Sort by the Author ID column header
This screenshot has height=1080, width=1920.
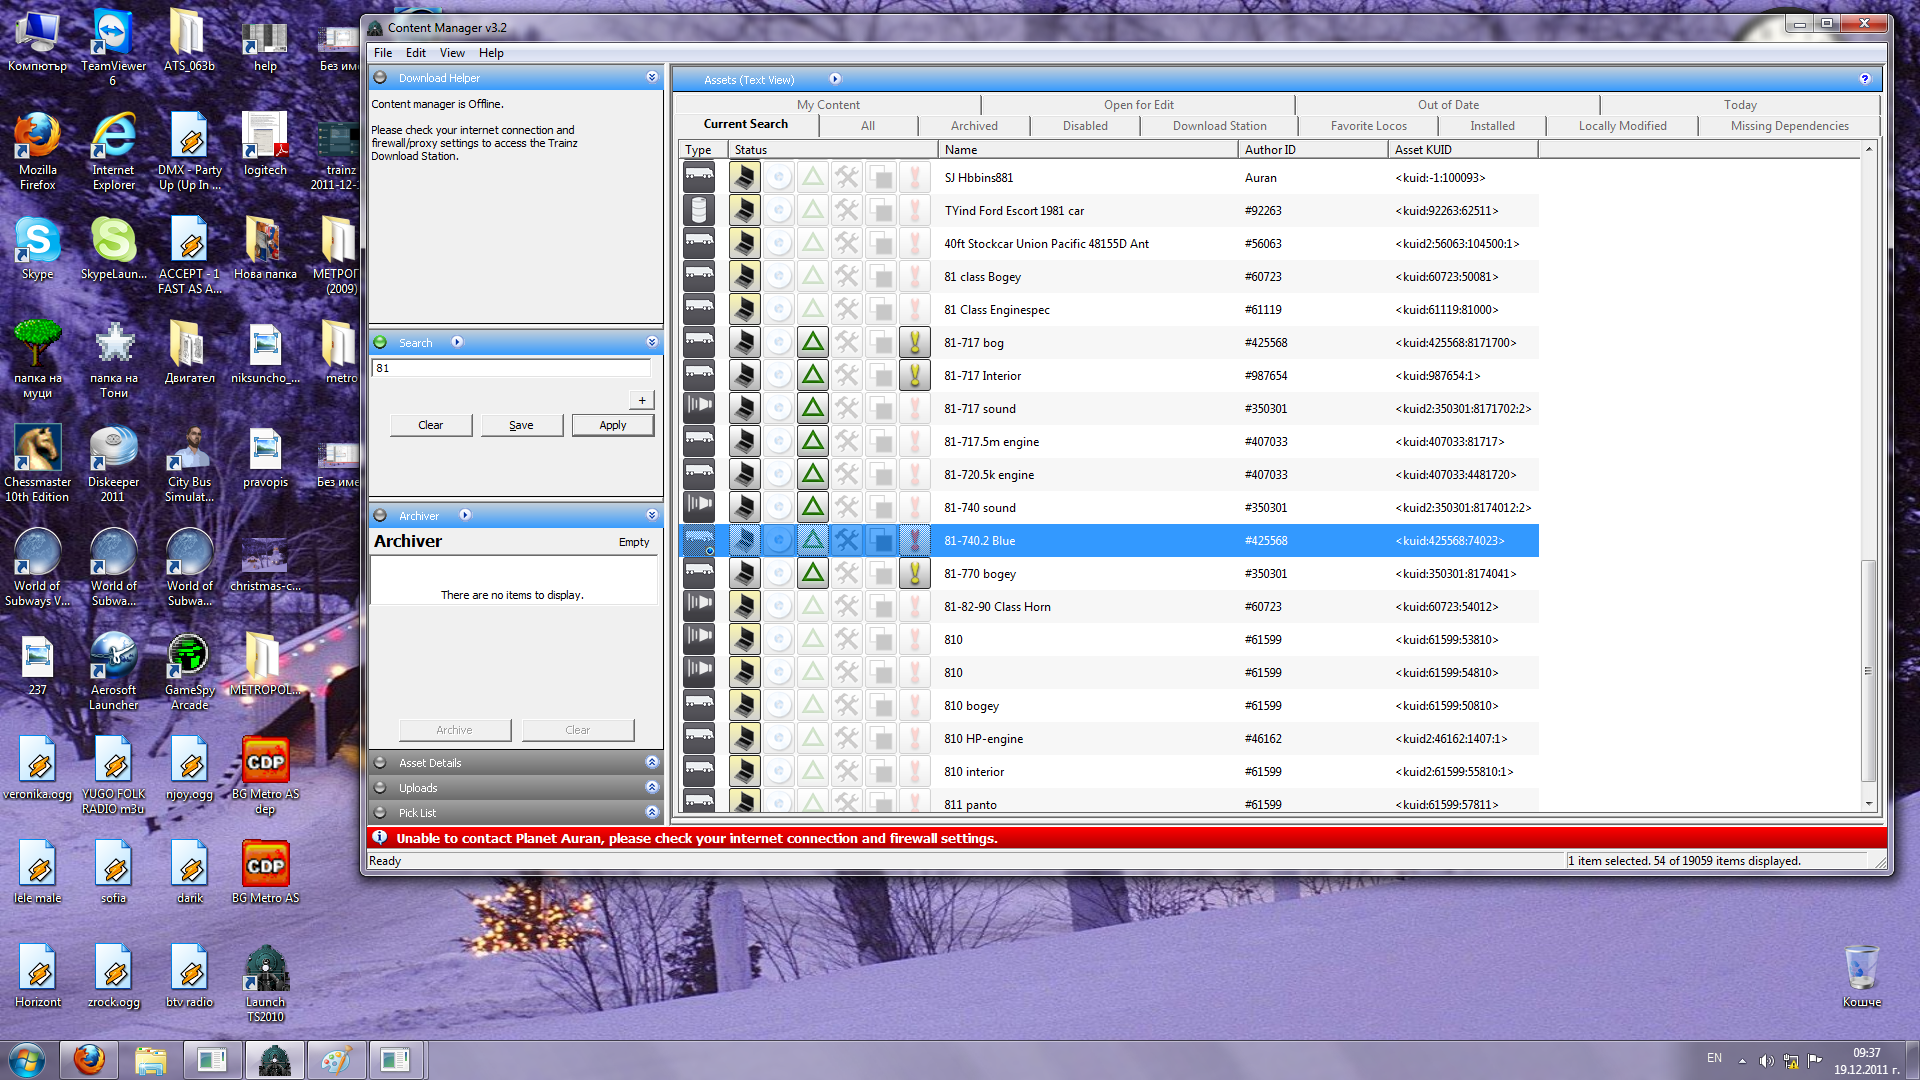1312,150
